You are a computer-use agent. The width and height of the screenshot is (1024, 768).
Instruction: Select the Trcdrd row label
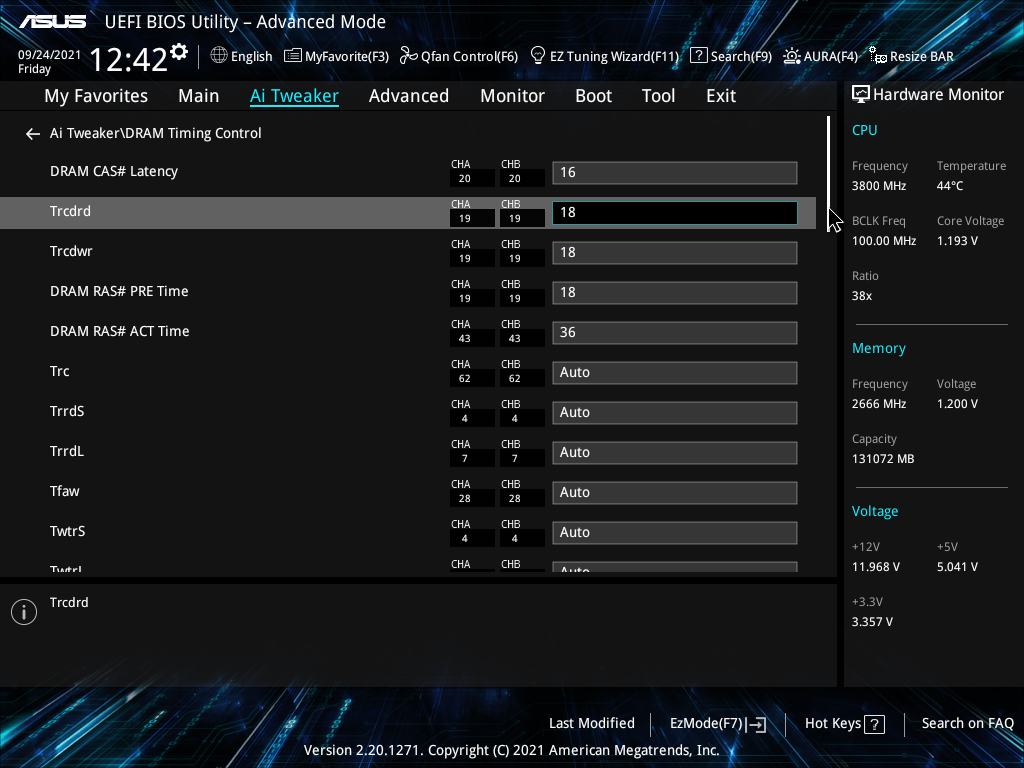(x=71, y=212)
